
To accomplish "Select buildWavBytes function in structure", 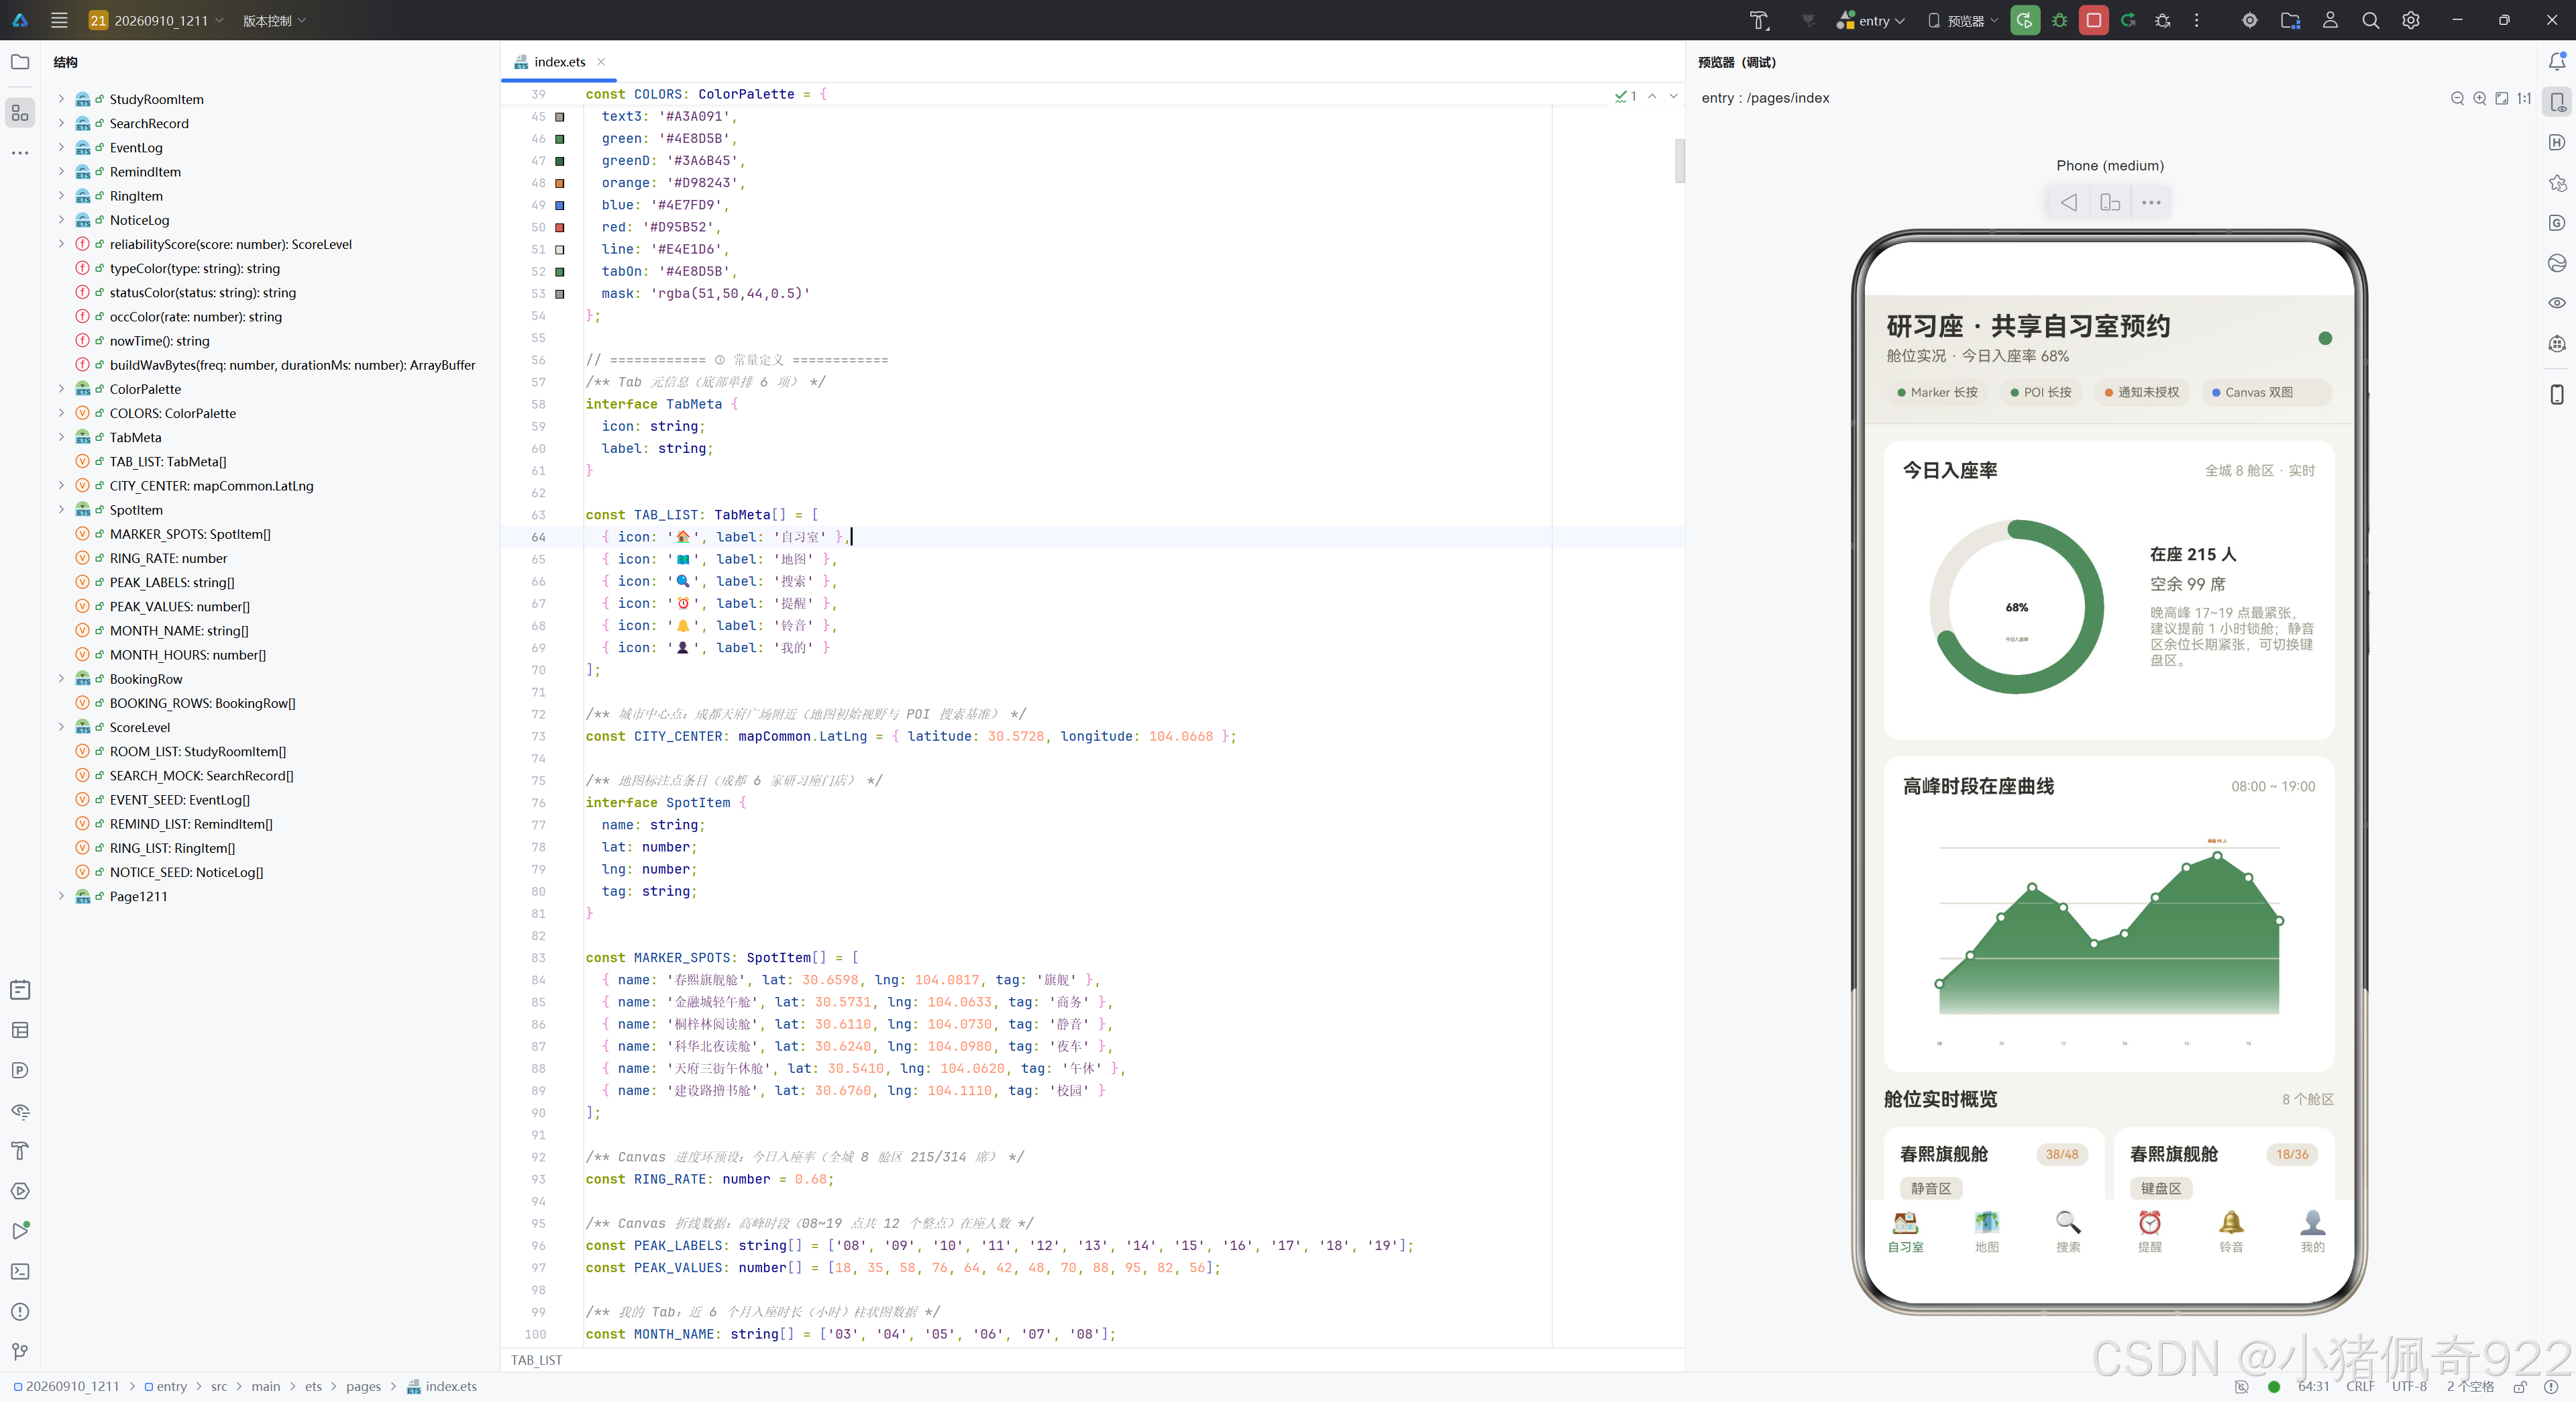I will click(x=292, y=365).
